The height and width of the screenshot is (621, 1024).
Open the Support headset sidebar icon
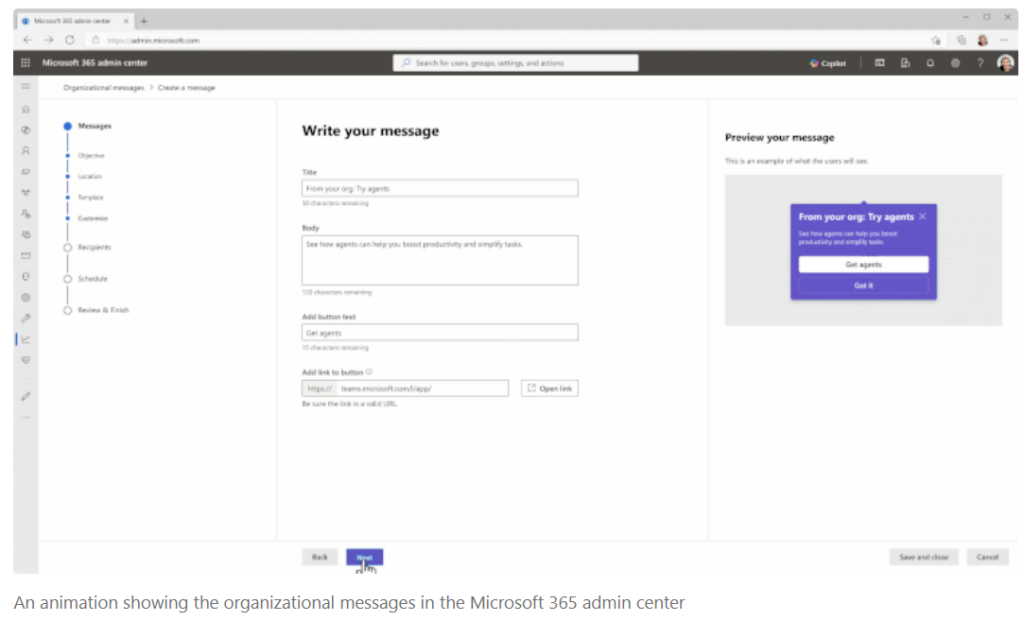pyautogui.click(x=25, y=276)
